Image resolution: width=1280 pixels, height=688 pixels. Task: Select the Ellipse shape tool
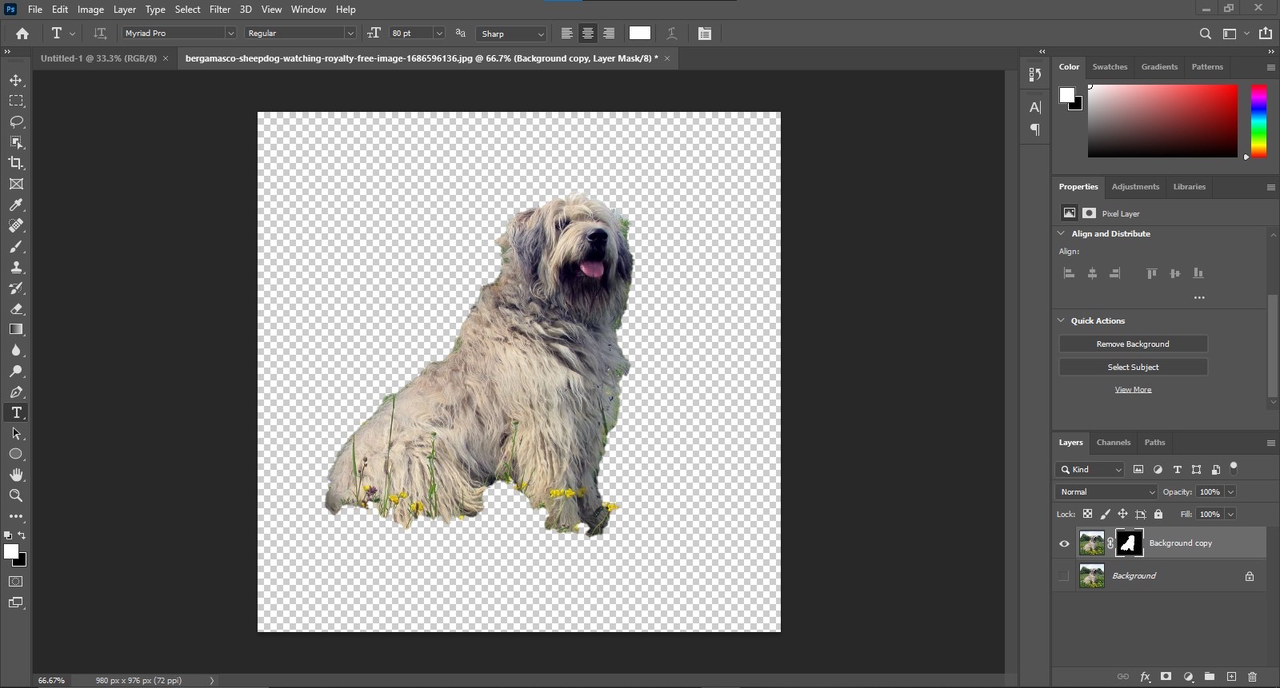point(16,454)
